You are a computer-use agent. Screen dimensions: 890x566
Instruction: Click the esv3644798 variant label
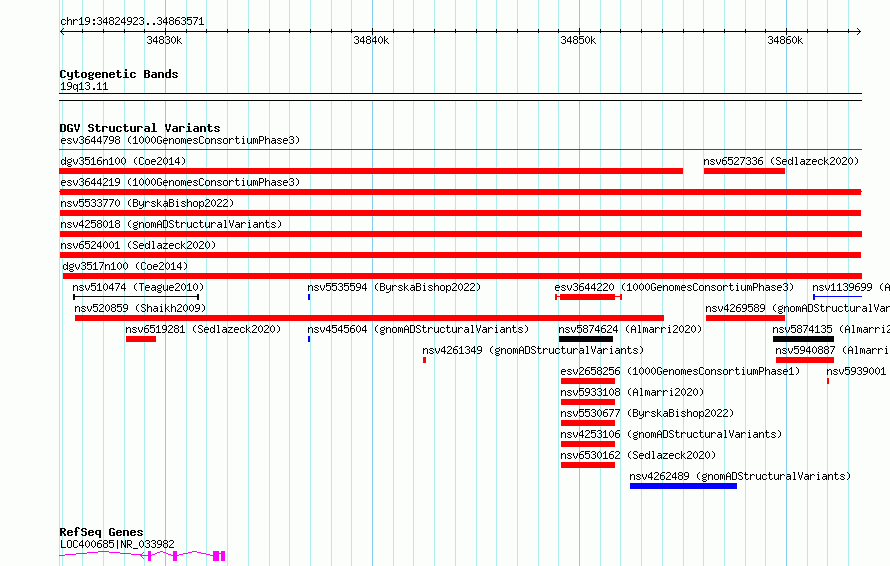[180, 140]
